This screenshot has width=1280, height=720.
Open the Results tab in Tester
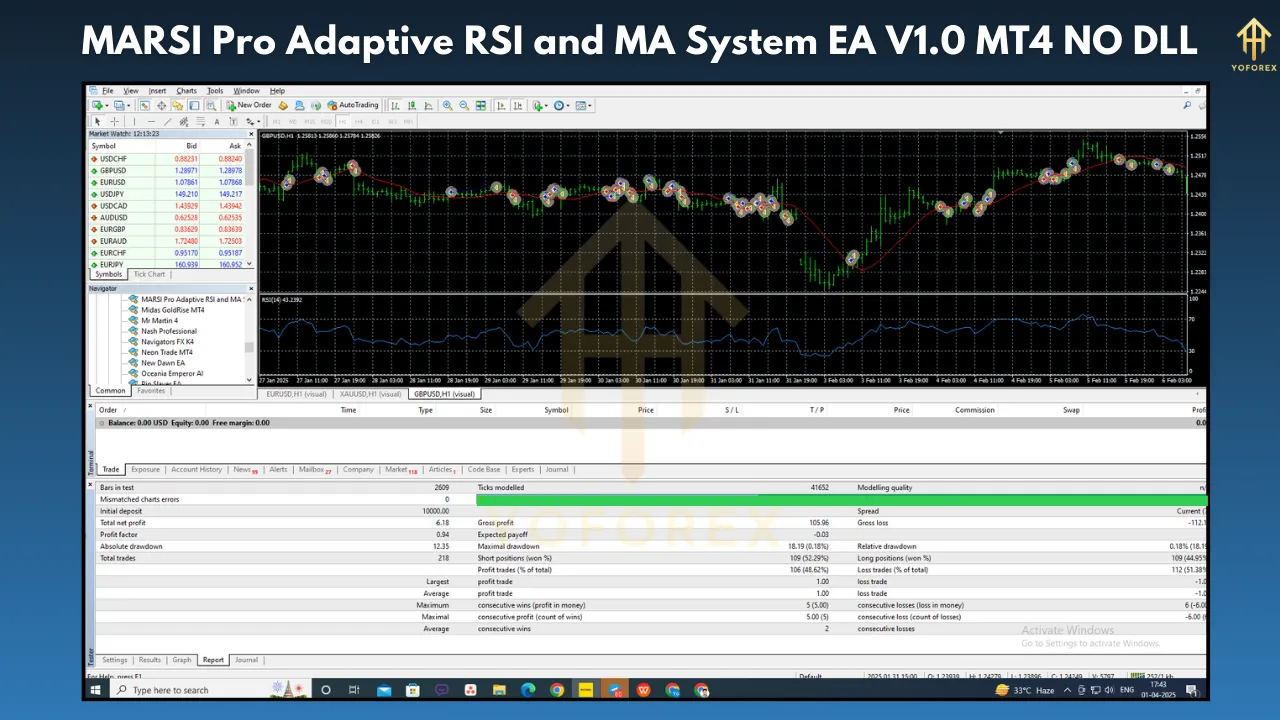tap(150, 660)
